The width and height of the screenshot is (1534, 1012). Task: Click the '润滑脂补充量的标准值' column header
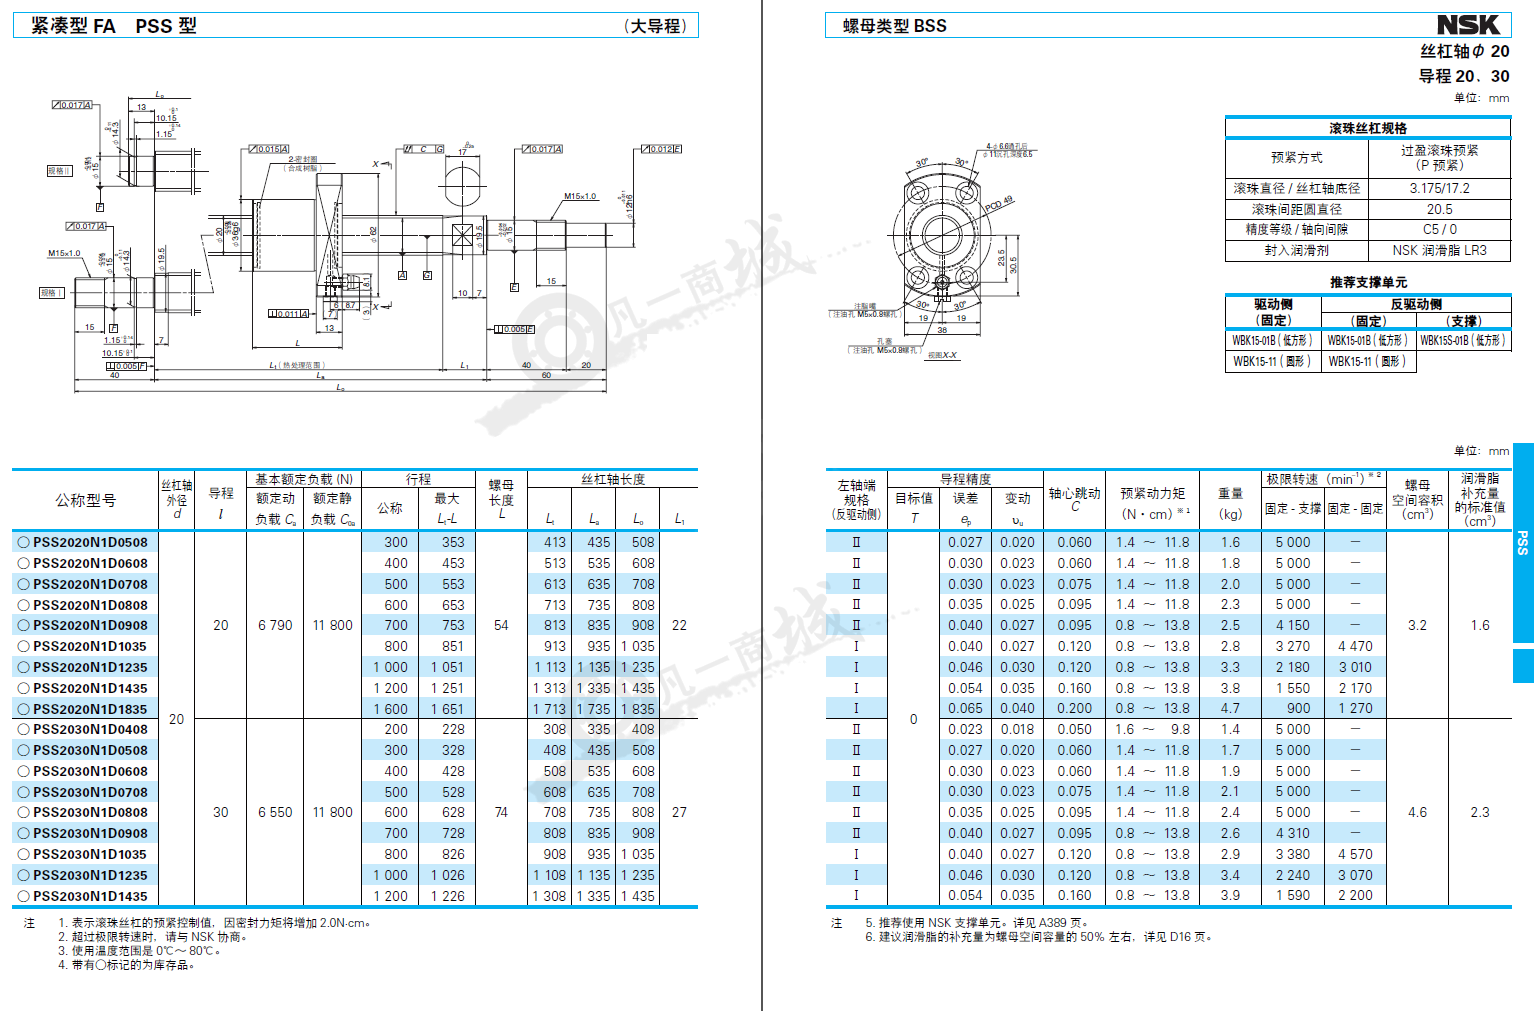1480,499
